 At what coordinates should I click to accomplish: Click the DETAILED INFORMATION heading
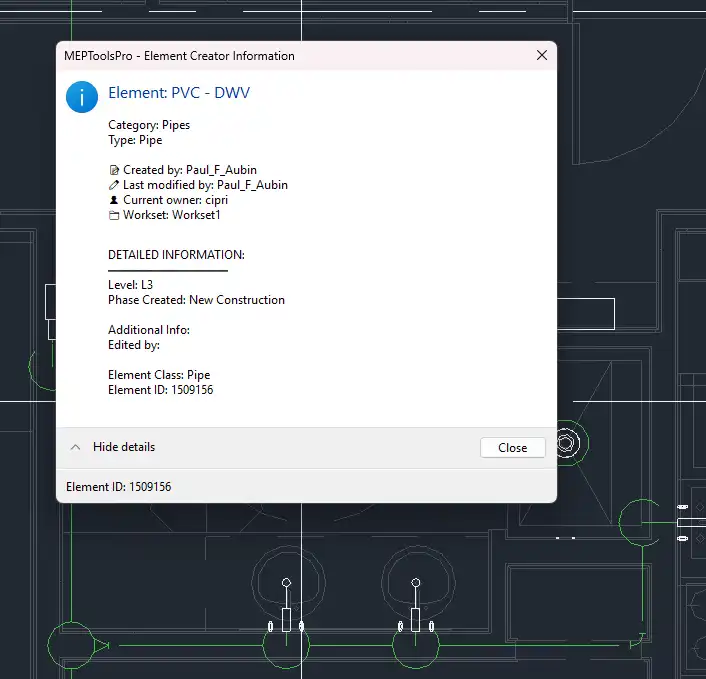point(176,255)
